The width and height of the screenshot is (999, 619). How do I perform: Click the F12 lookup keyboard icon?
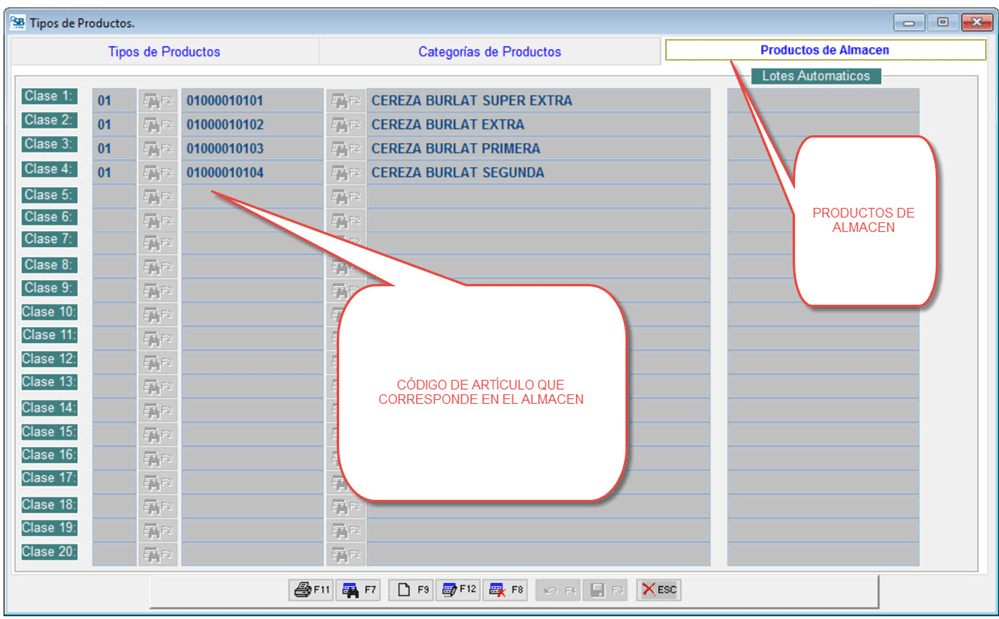[458, 589]
